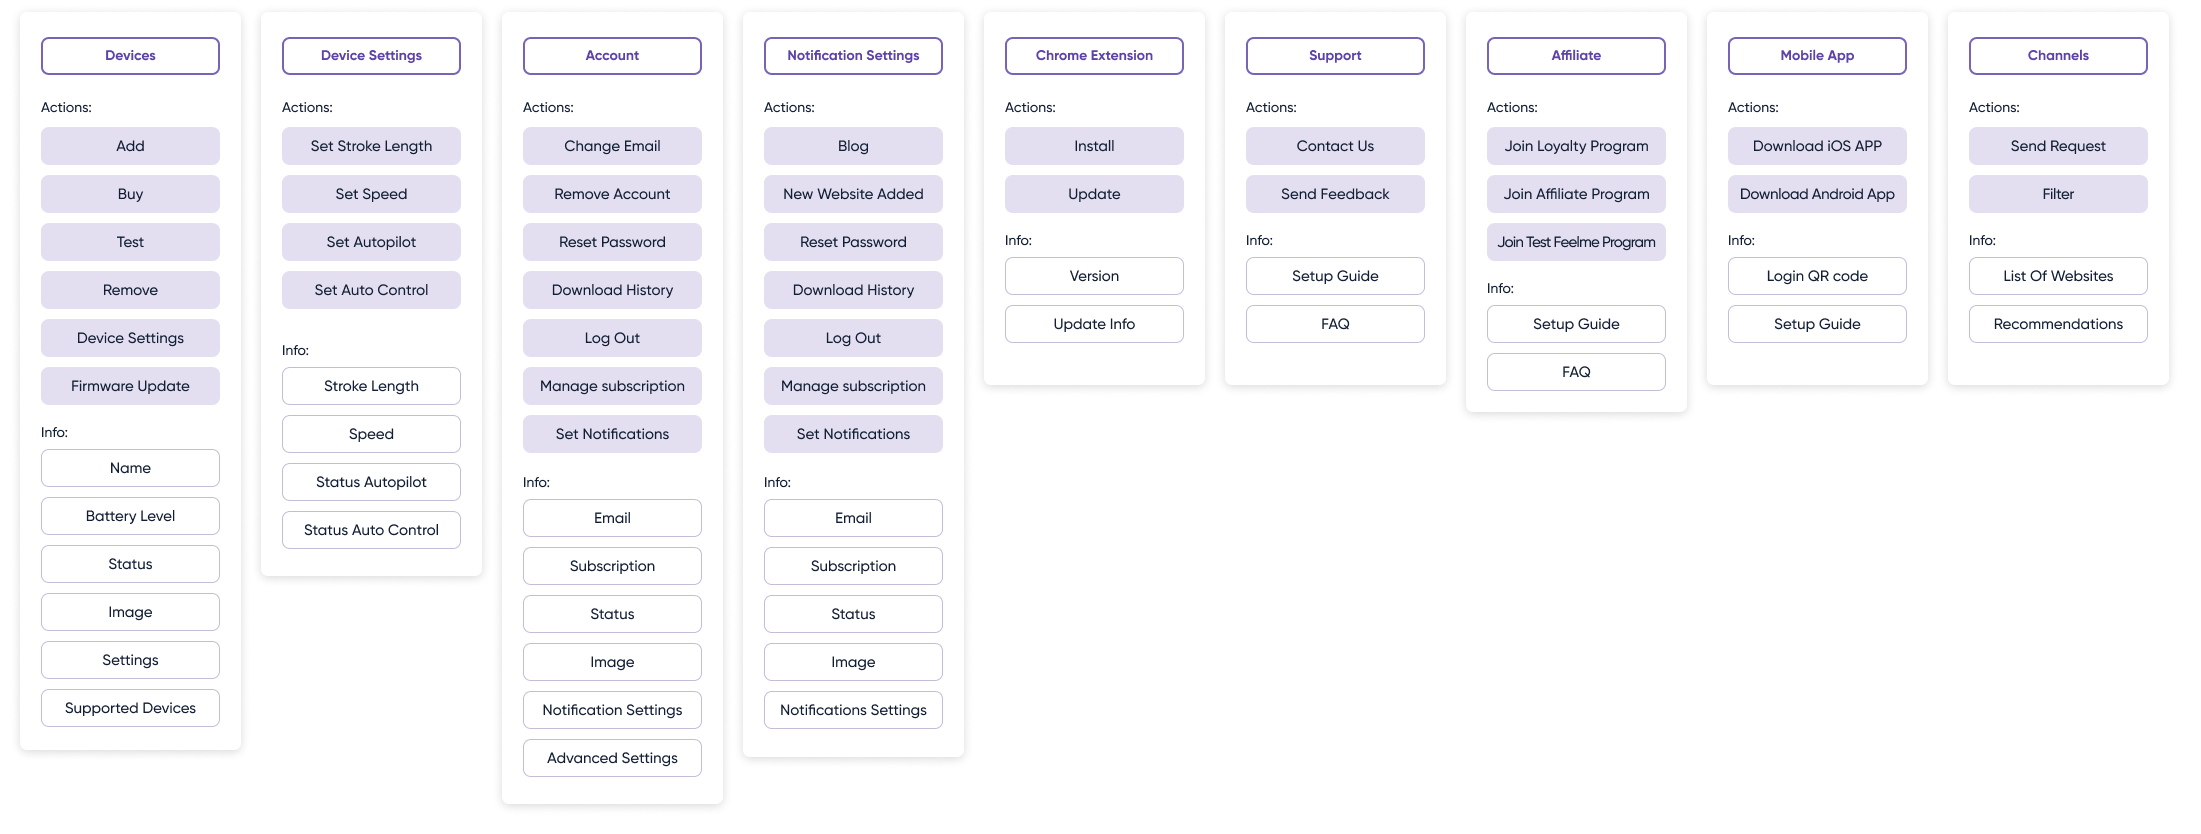Click Set Stroke Length action
Image resolution: width=2201 pixels, height=834 pixels.
tap(371, 146)
